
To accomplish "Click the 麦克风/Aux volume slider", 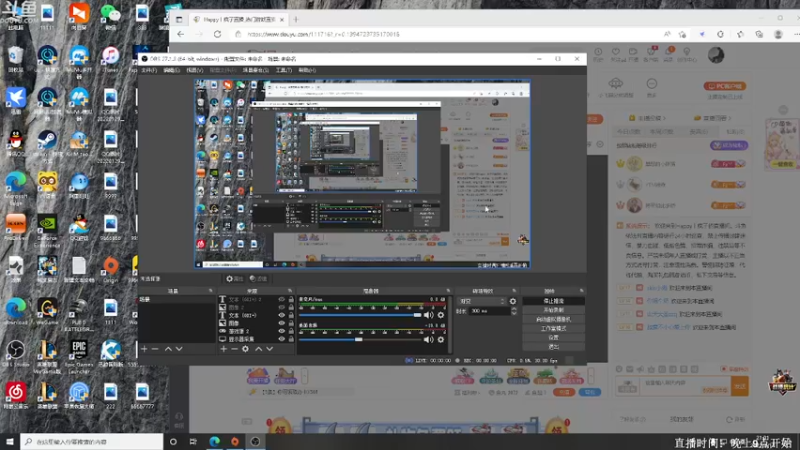I will pos(360,315).
